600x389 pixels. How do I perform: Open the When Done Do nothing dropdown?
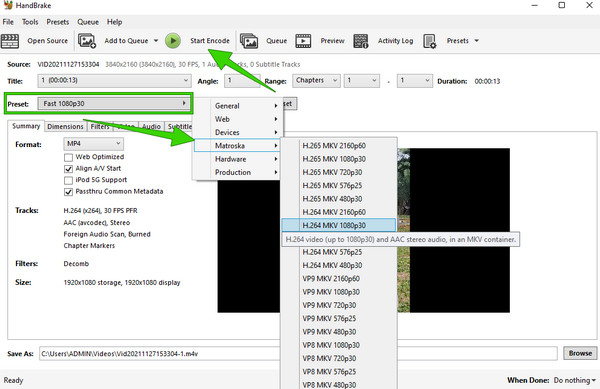pyautogui.click(x=575, y=380)
